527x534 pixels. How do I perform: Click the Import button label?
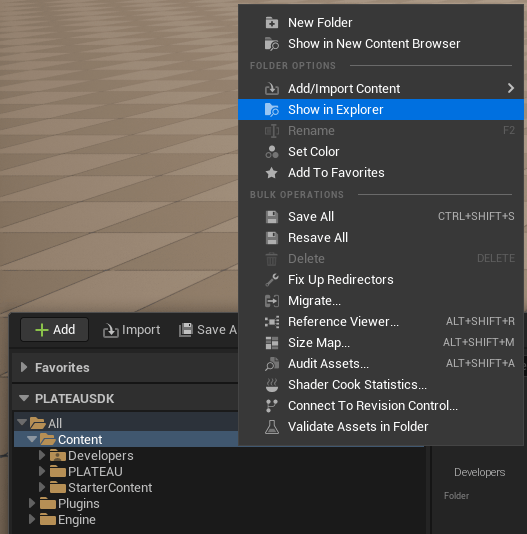pos(141,330)
